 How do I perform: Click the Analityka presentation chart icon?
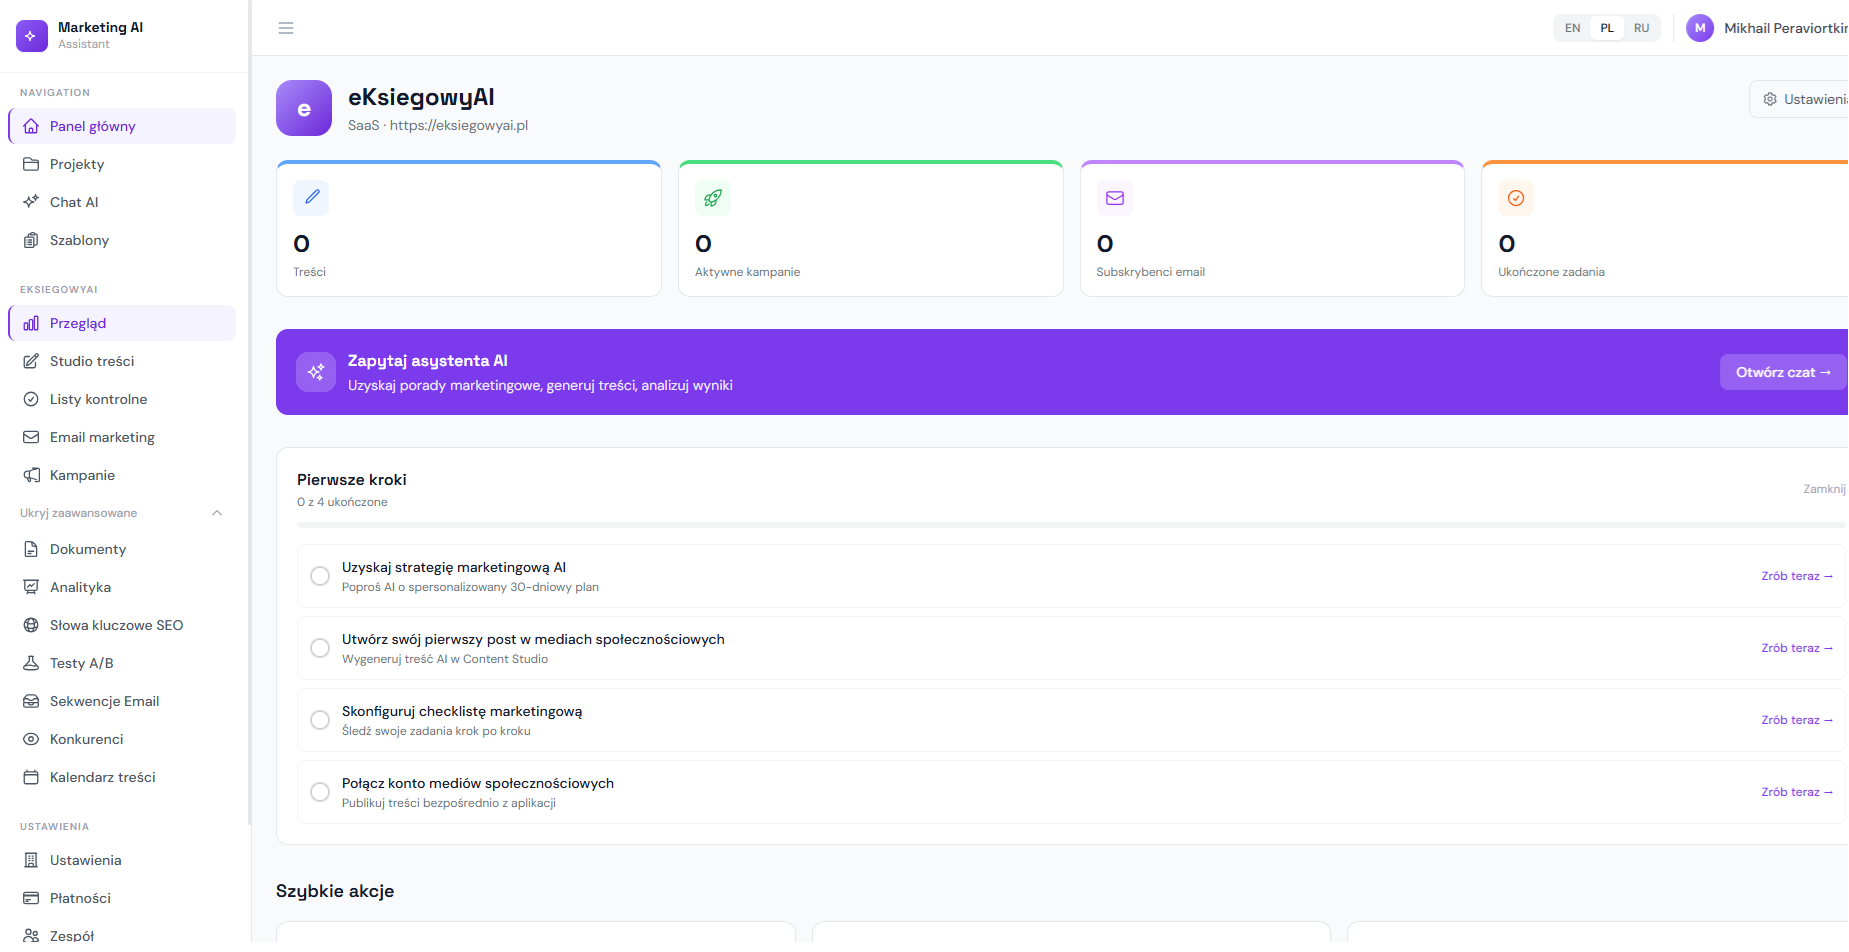[31, 587]
